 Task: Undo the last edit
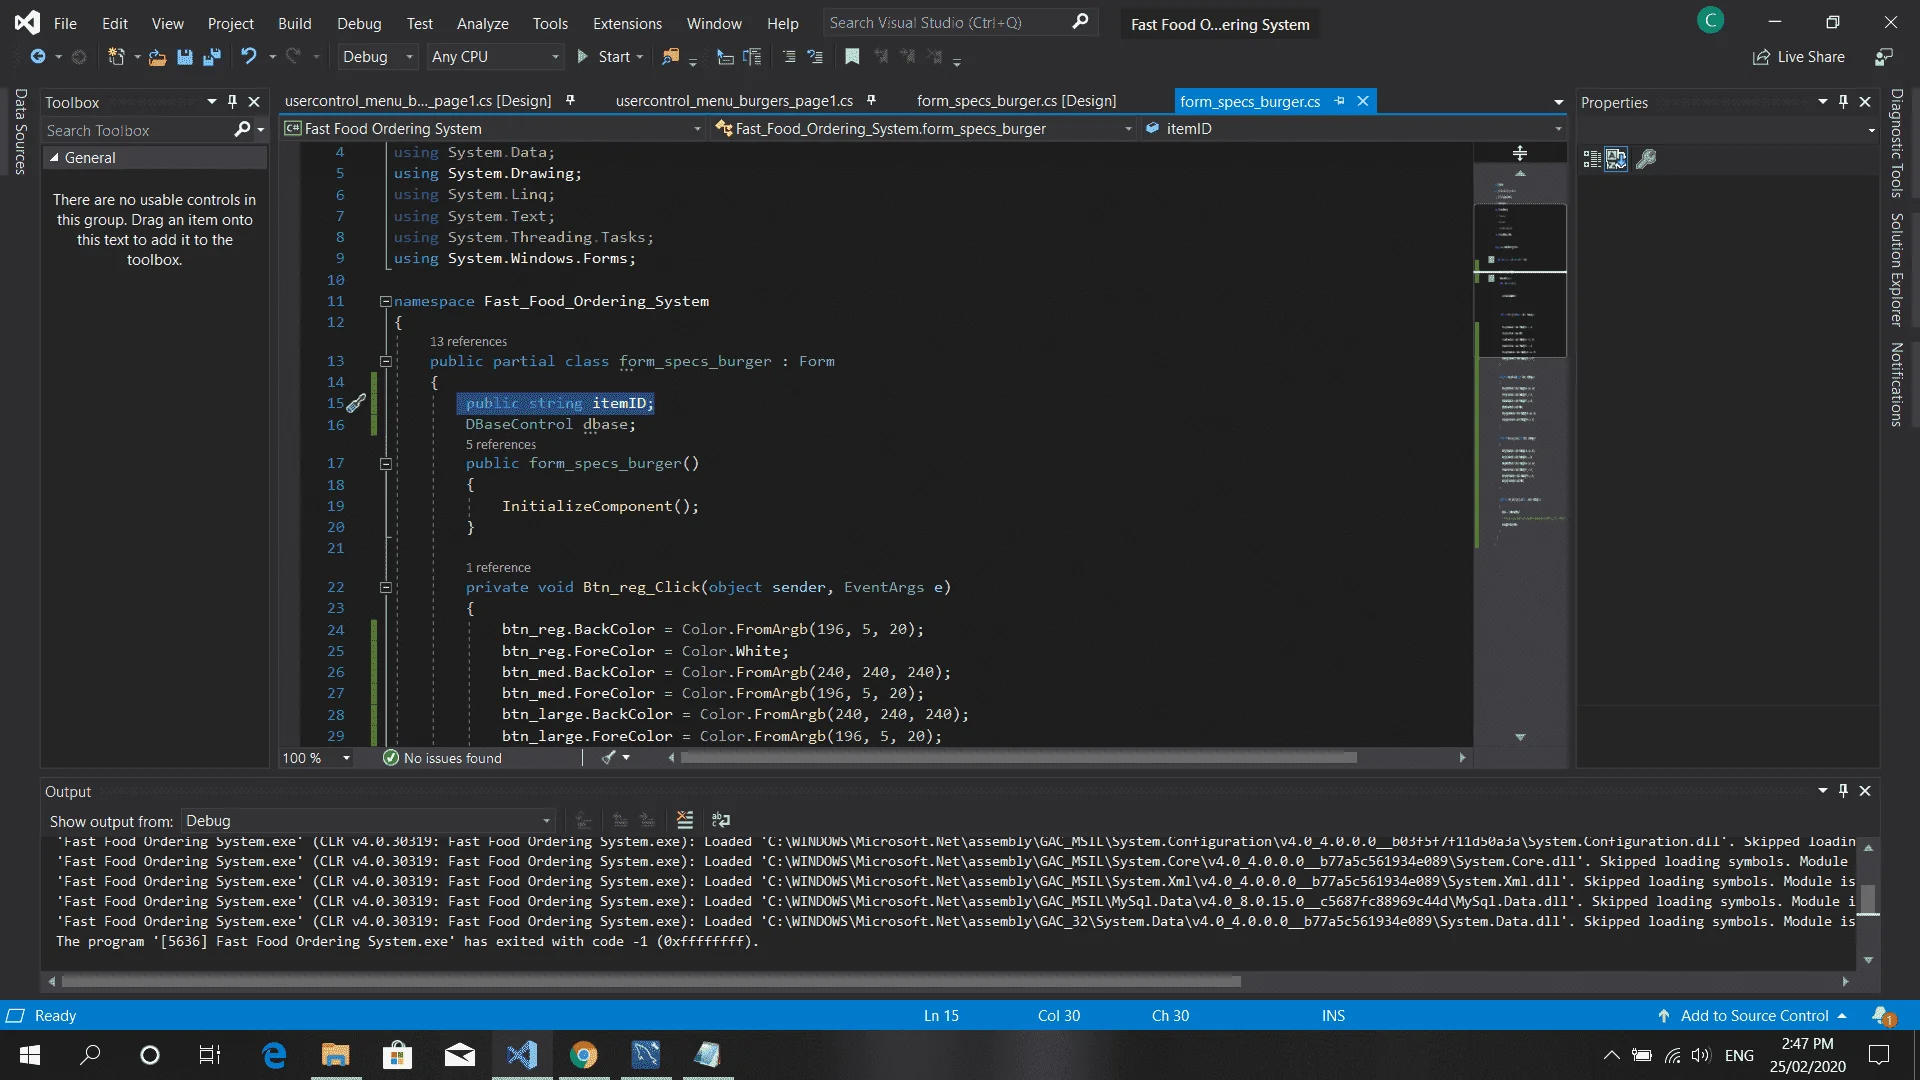(x=249, y=57)
